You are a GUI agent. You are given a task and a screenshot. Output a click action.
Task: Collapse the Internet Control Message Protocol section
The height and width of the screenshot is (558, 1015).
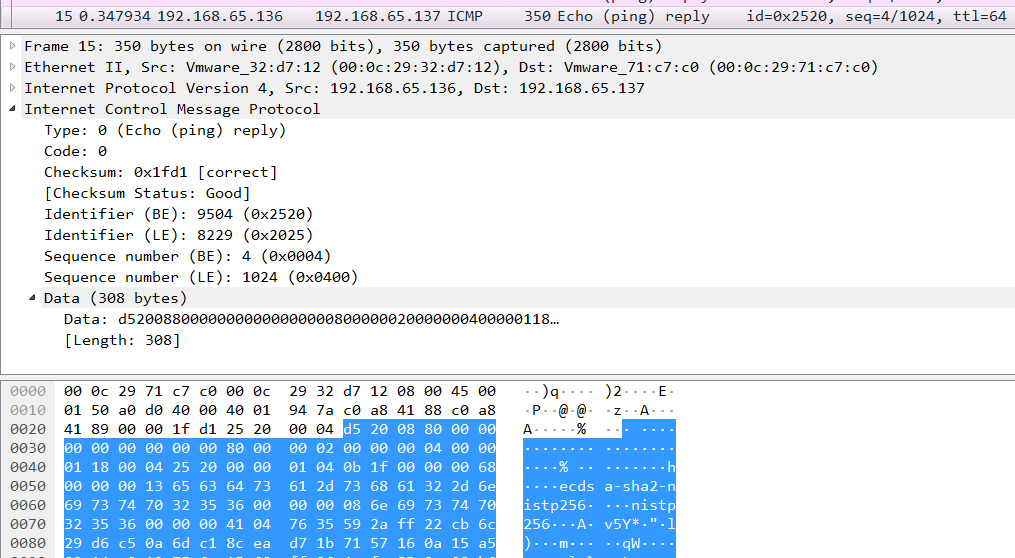(13, 109)
